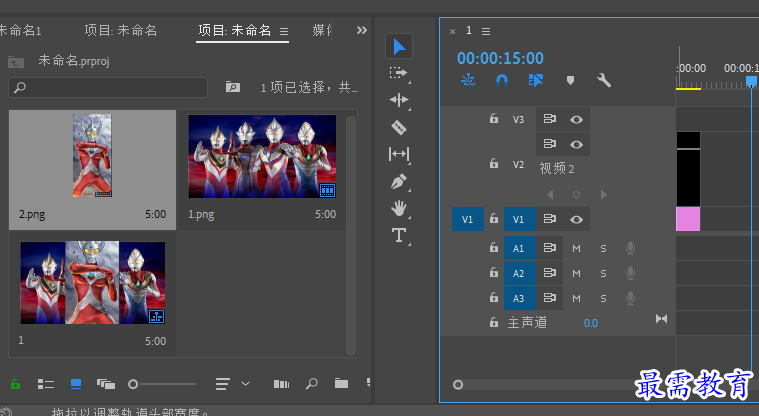The image size is (759, 416).
Task: Select the Hand tool
Action: tap(399, 209)
